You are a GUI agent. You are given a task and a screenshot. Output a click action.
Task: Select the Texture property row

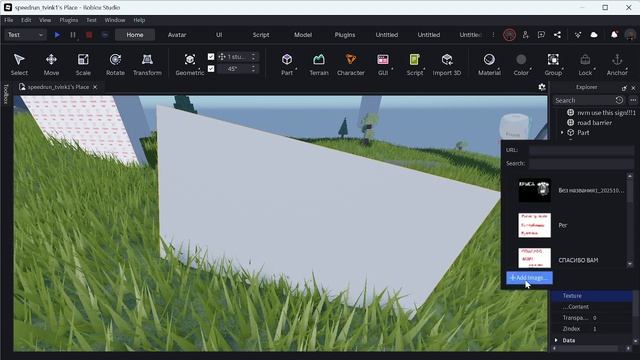591,296
